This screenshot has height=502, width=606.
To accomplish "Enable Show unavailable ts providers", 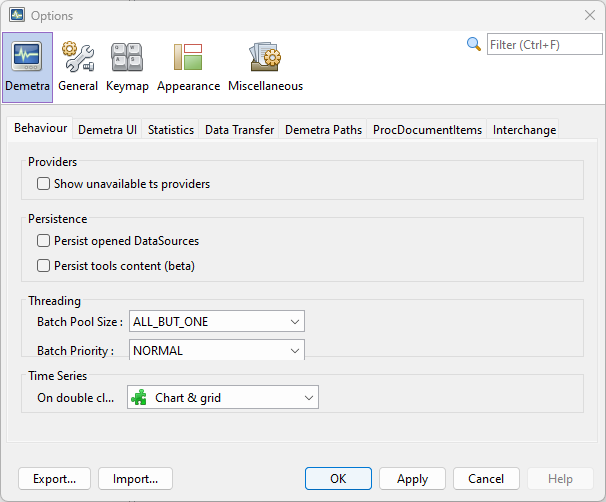I will (44, 184).
